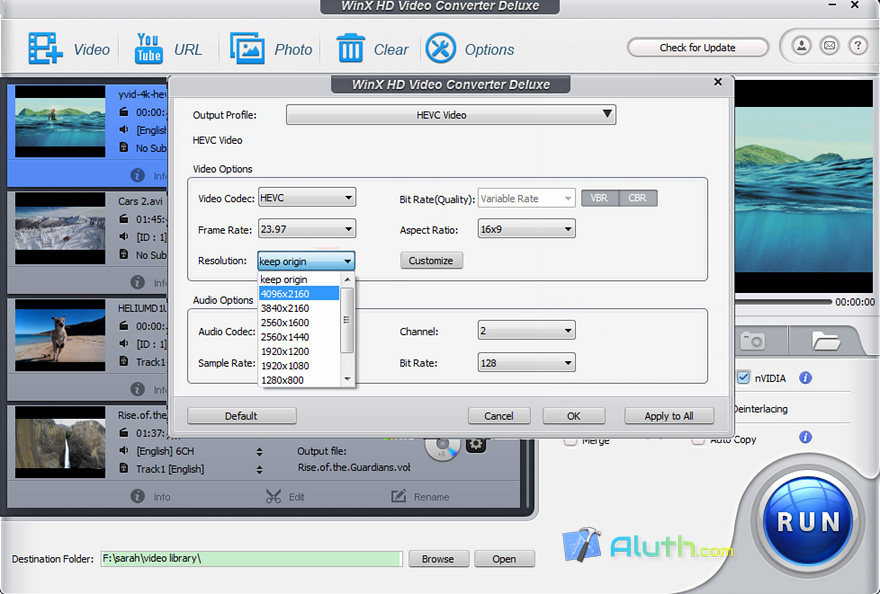Viewport: 880px width, 594px height.
Task: Click Info icon under yvid-4k video
Action: click(x=138, y=175)
